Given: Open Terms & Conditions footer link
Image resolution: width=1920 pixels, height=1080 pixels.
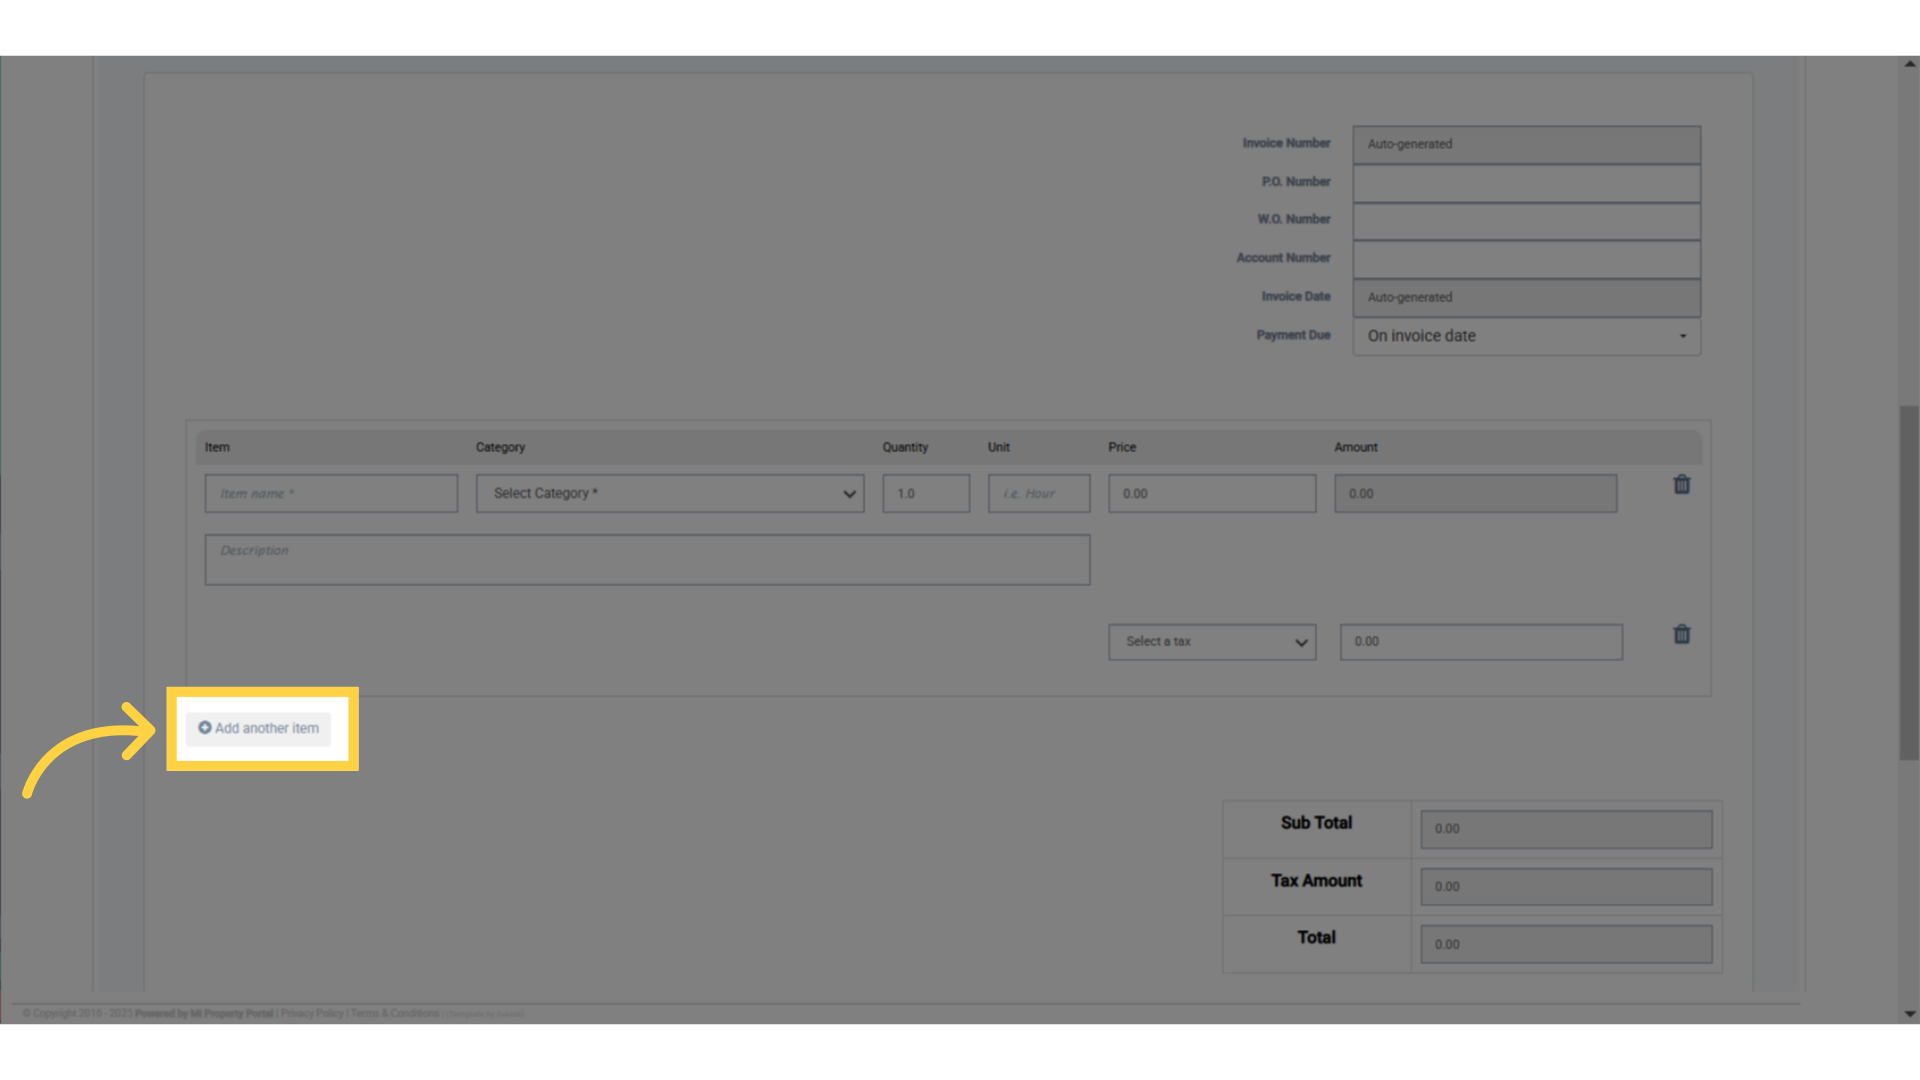Looking at the screenshot, I should (x=395, y=1014).
